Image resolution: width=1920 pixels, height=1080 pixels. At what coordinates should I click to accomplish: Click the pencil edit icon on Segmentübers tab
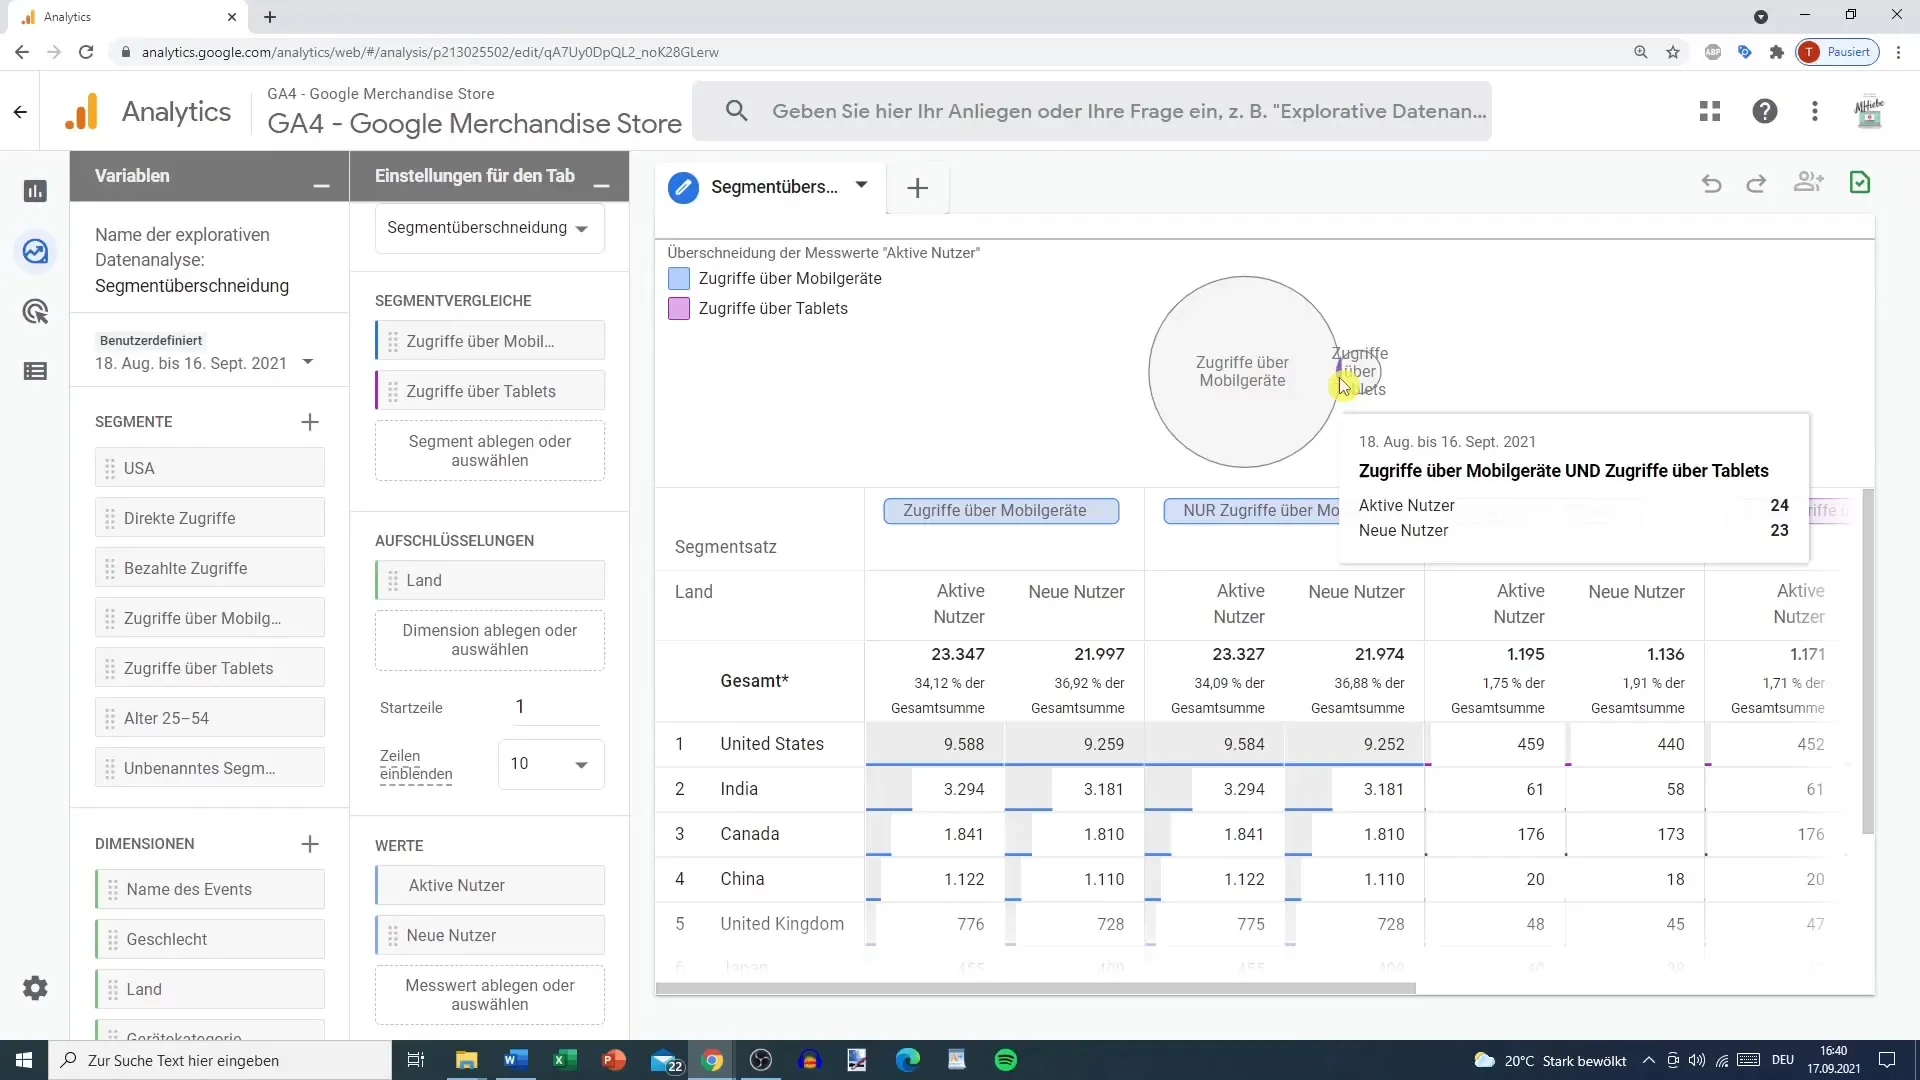683,187
